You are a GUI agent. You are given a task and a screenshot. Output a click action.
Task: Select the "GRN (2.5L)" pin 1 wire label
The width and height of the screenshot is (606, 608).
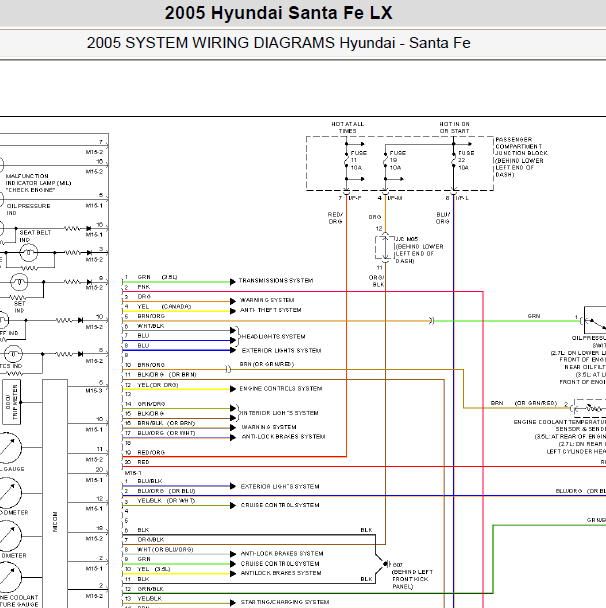point(157,277)
